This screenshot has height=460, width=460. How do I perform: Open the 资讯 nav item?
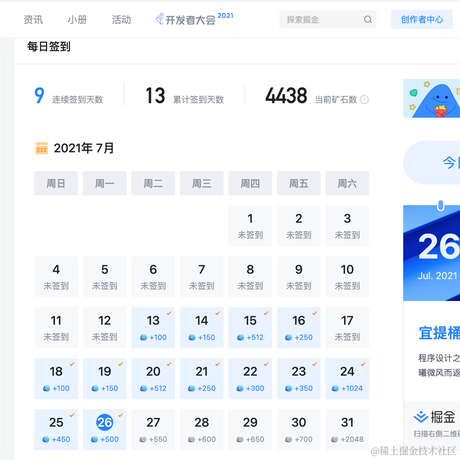point(33,20)
